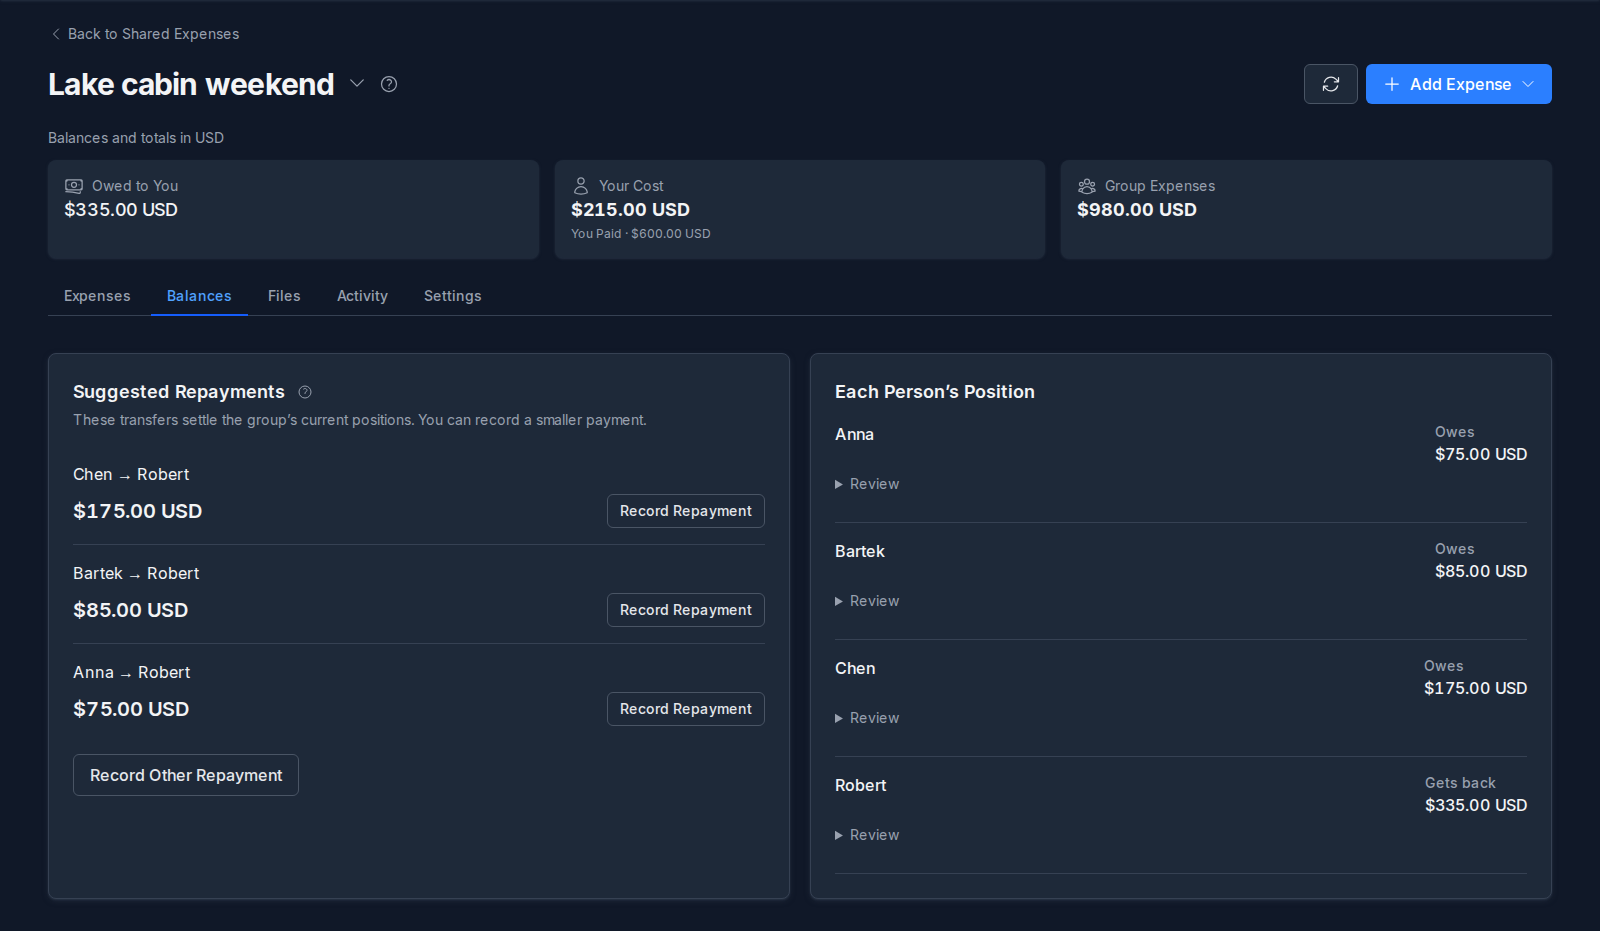Record Repayment for Anna to Robert
1600x931 pixels.
(x=686, y=709)
